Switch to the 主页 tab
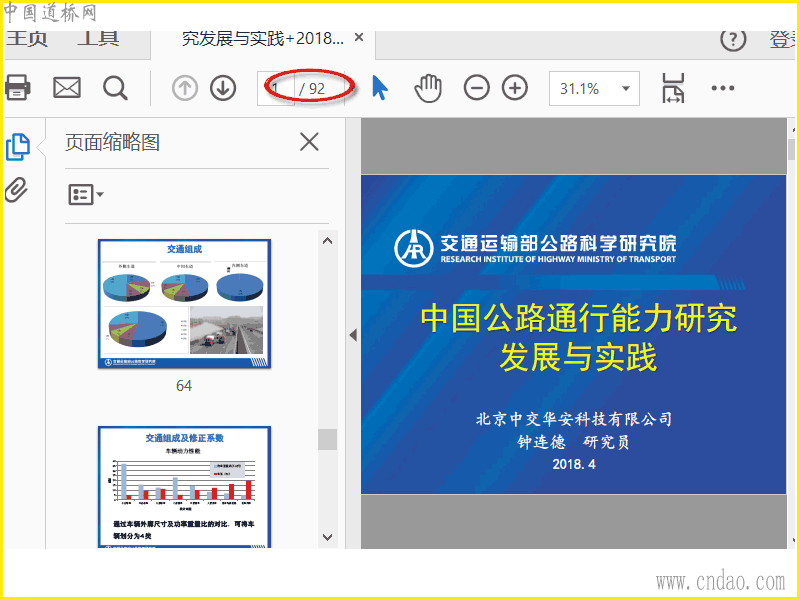 pos(27,39)
